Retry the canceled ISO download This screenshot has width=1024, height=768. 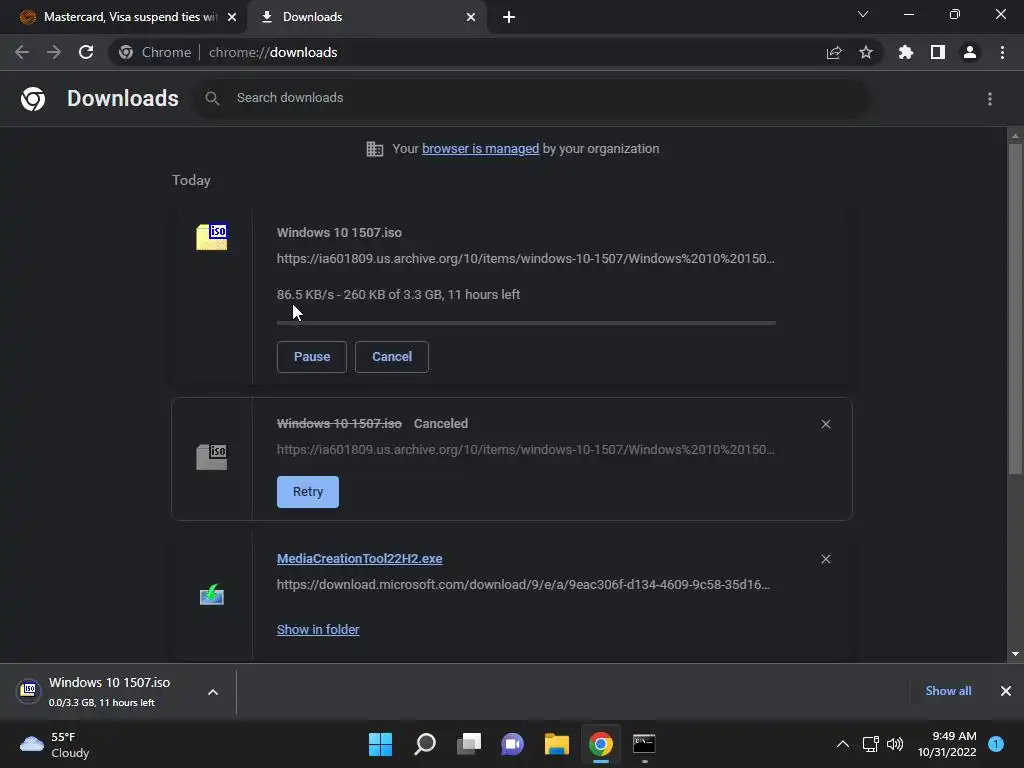tap(308, 492)
